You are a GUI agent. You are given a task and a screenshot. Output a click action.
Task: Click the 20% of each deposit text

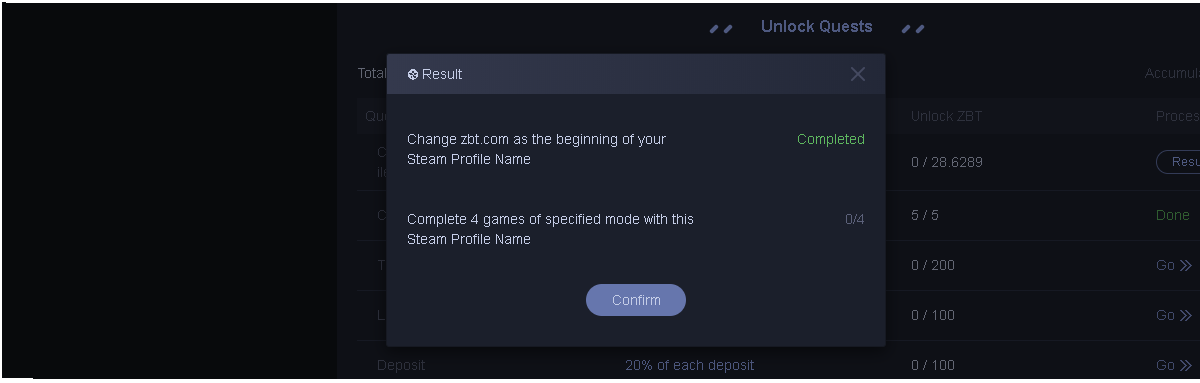tap(690, 365)
